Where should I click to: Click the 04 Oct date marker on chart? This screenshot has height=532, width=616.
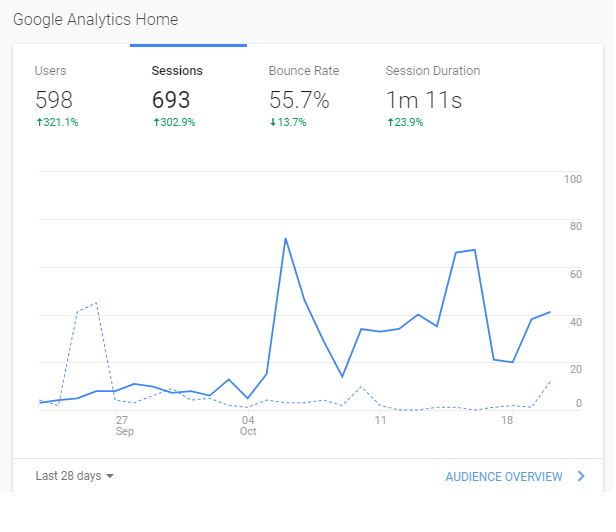[x=248, y=426]
